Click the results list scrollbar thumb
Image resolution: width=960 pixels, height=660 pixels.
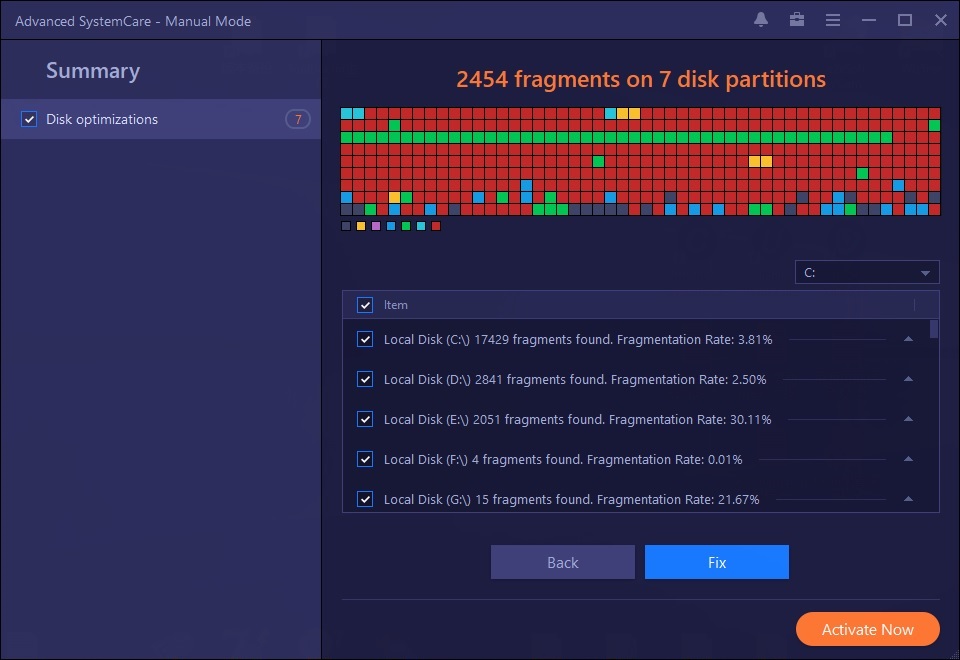934,329
